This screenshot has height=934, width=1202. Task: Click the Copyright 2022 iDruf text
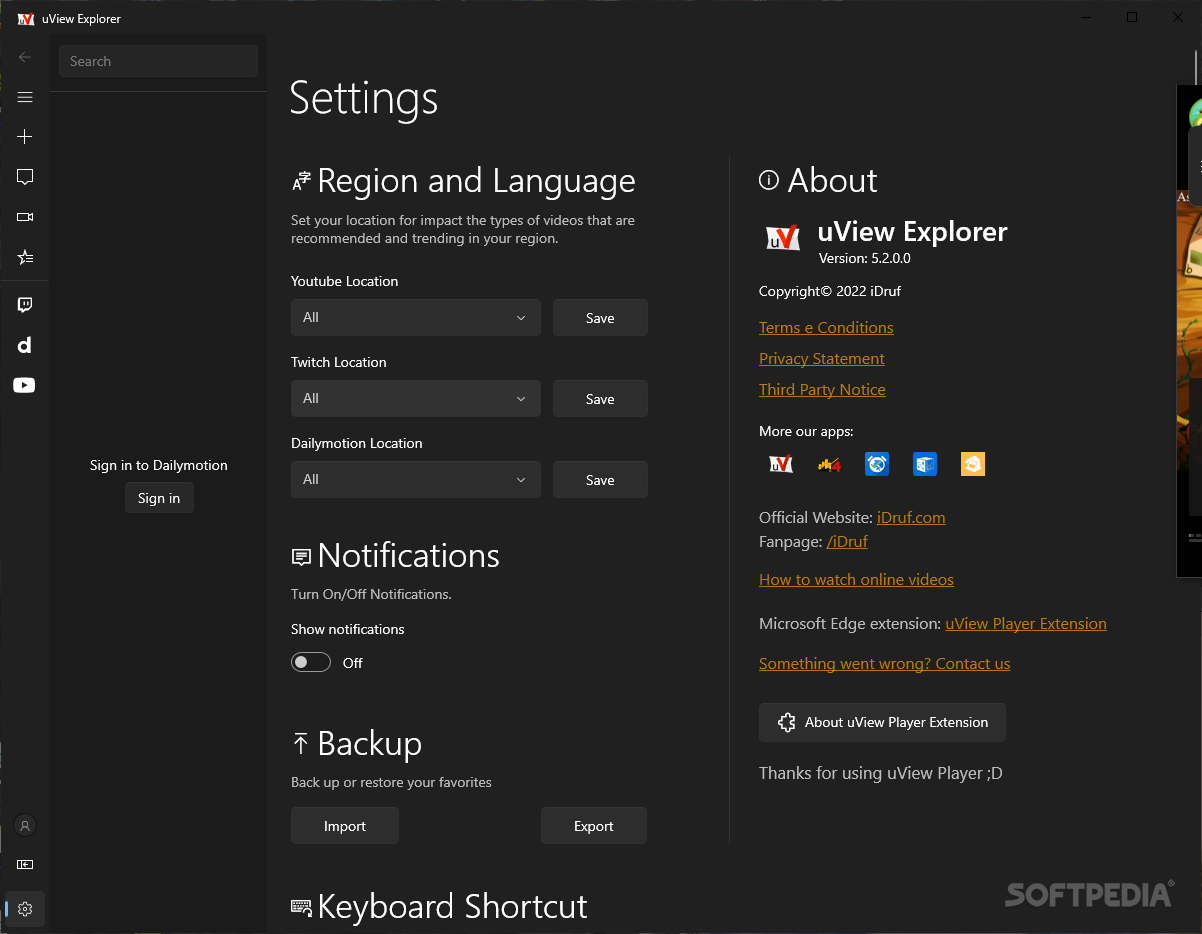[830, 291]
